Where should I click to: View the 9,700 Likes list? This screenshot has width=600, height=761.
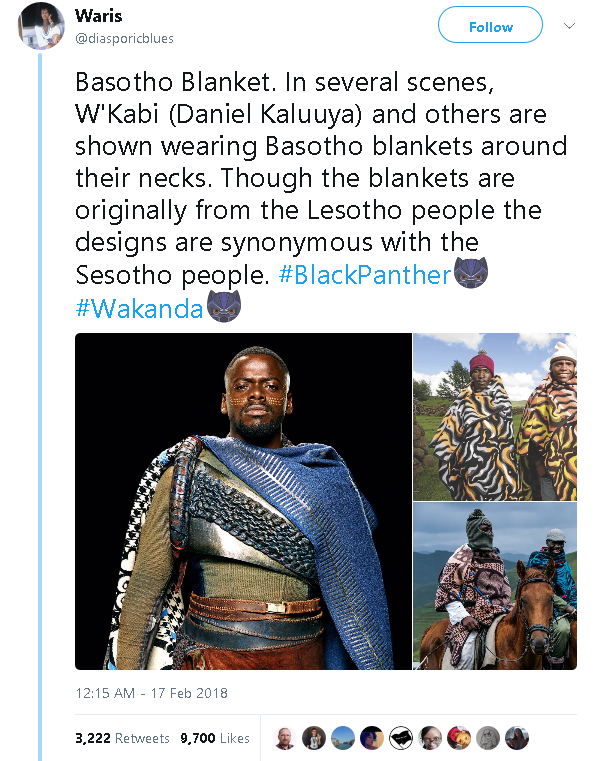(x=214, y=739)
